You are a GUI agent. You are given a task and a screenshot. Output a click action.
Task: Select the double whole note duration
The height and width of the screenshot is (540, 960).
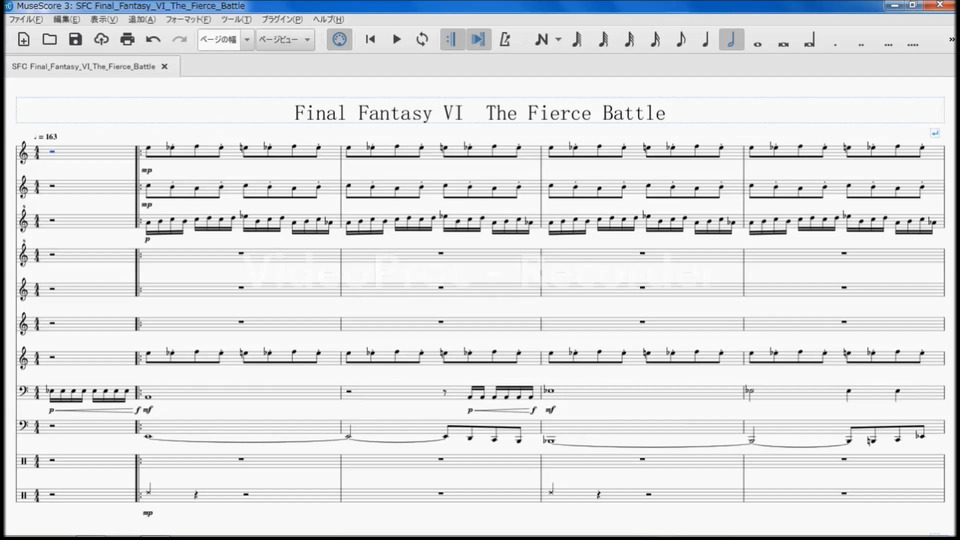783,43
